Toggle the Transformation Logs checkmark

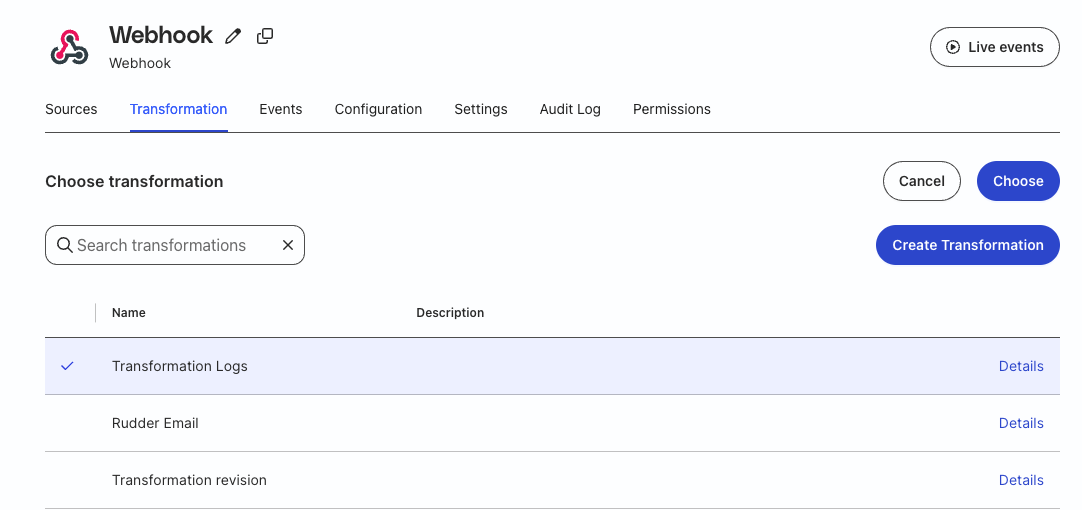pos(67,366)
